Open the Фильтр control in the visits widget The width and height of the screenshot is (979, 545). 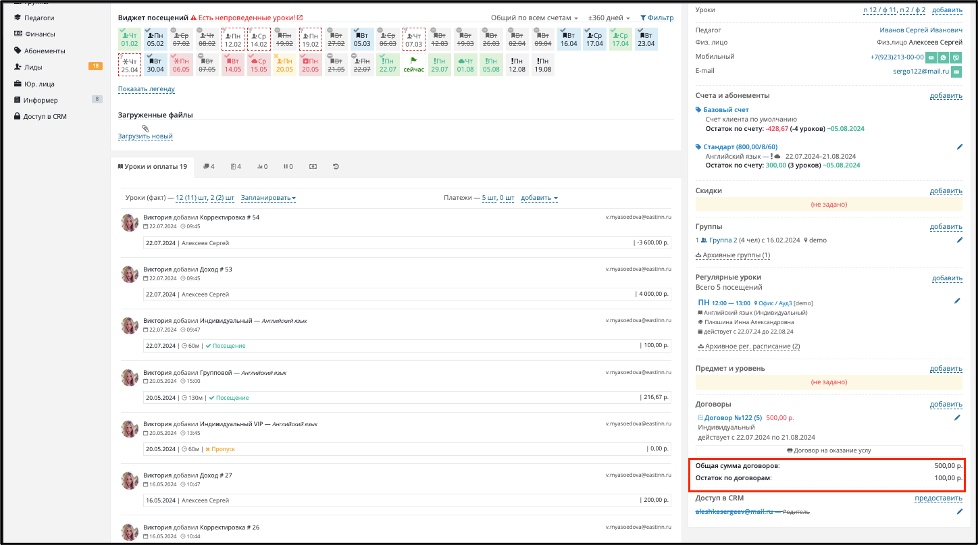[x=657, y=18]
